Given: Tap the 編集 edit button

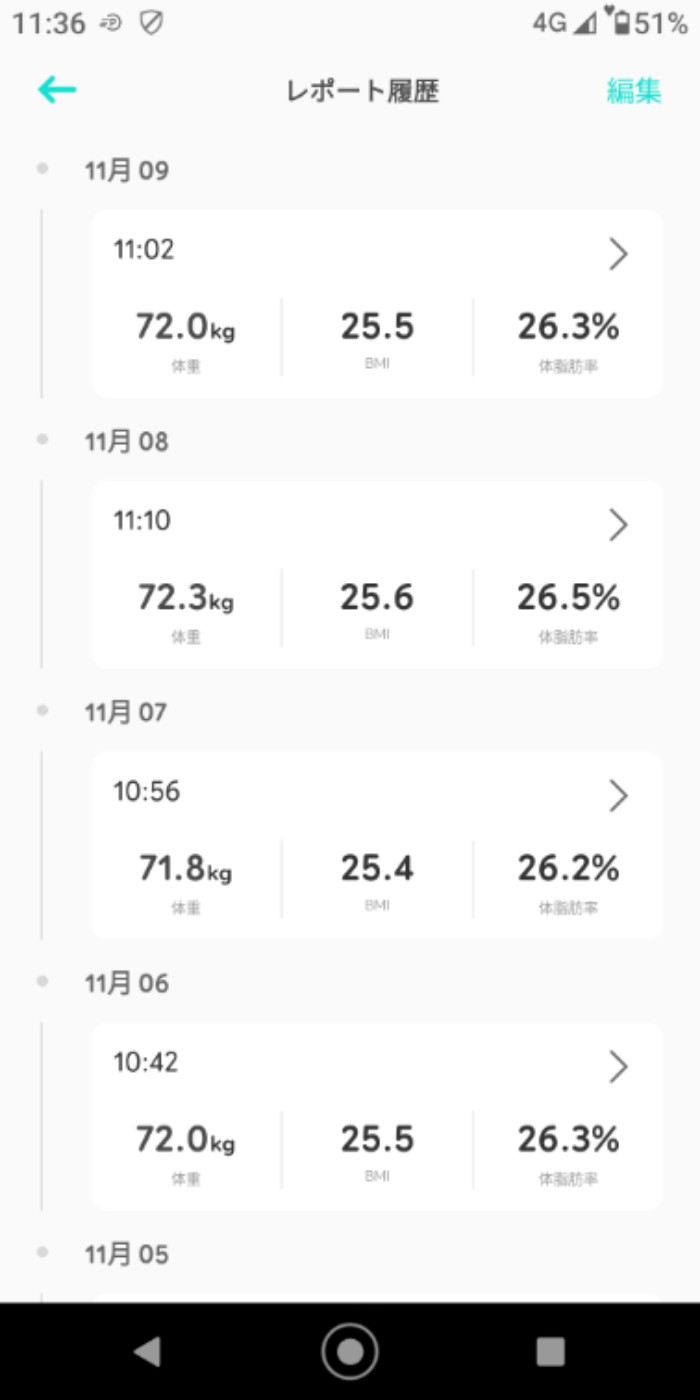Looking at the screenshot, I should pyautogui.click(x=634, y=91).
